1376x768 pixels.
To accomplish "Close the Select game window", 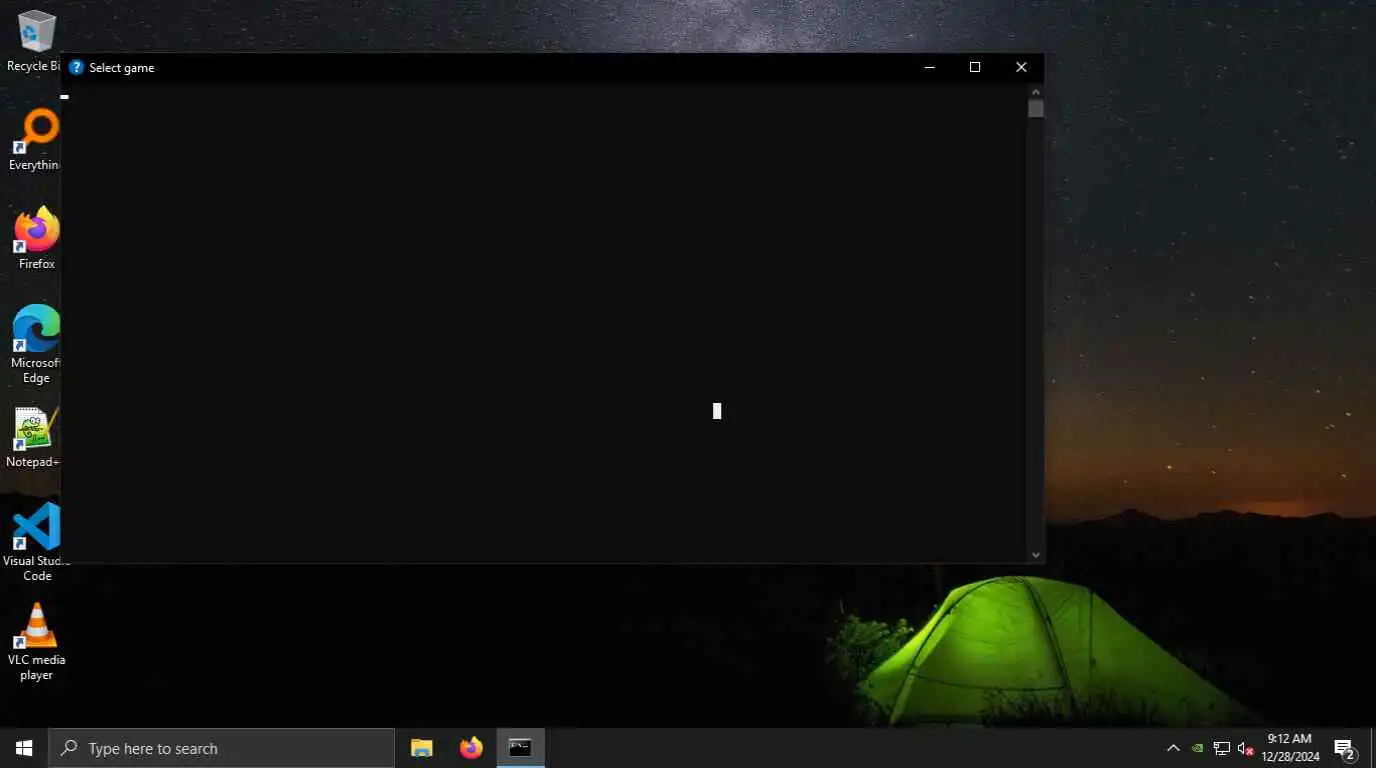I will pyautogui.click(x=1021, y=67).
